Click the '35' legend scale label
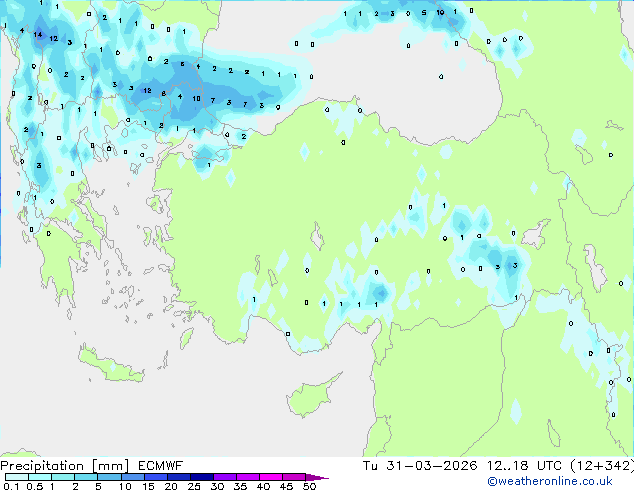This screenshot has height=490, width=634. [240, 486]
